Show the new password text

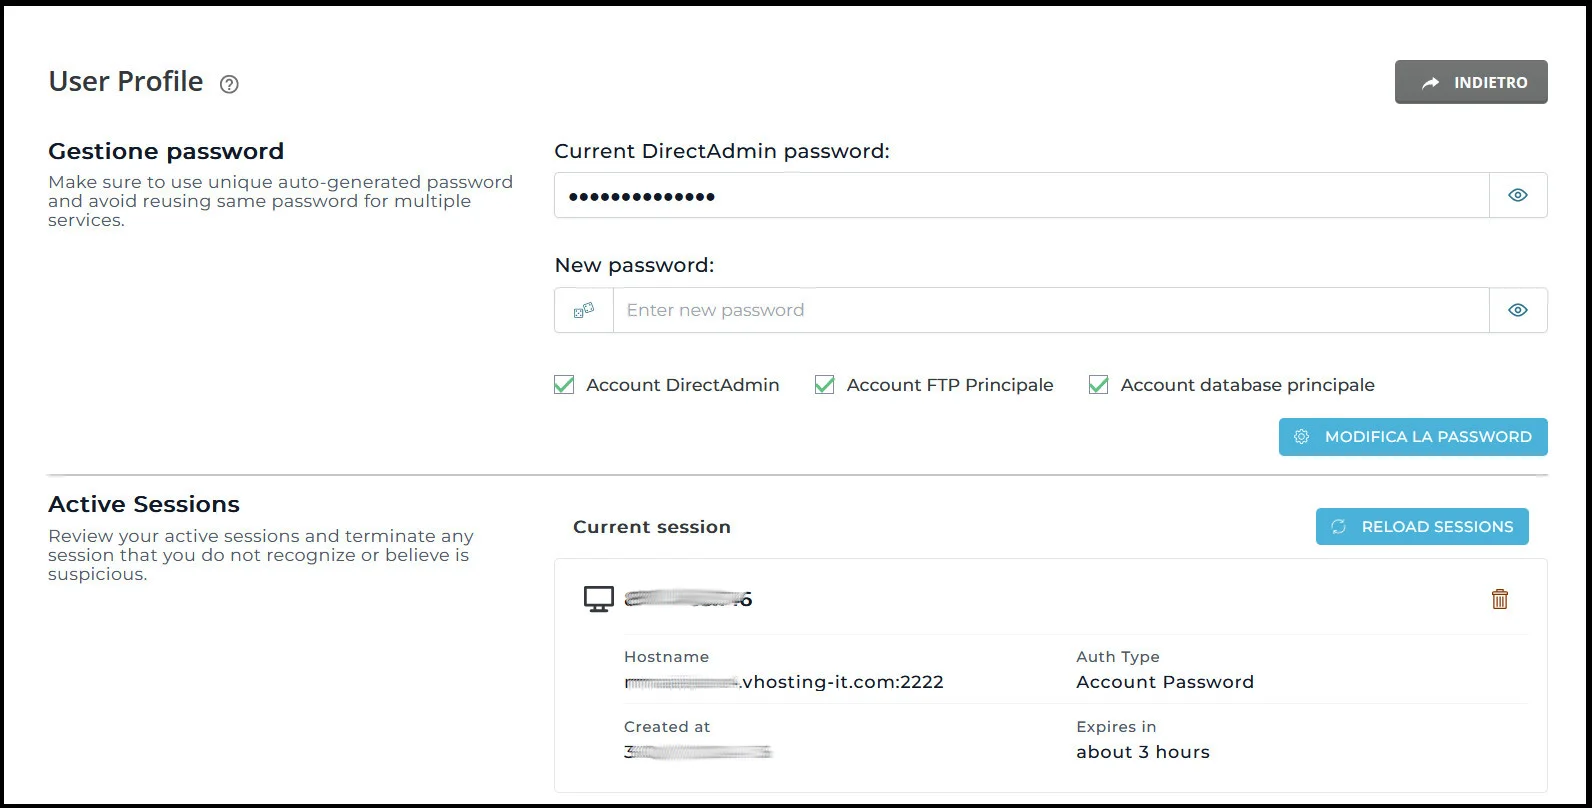[1517, 310]
